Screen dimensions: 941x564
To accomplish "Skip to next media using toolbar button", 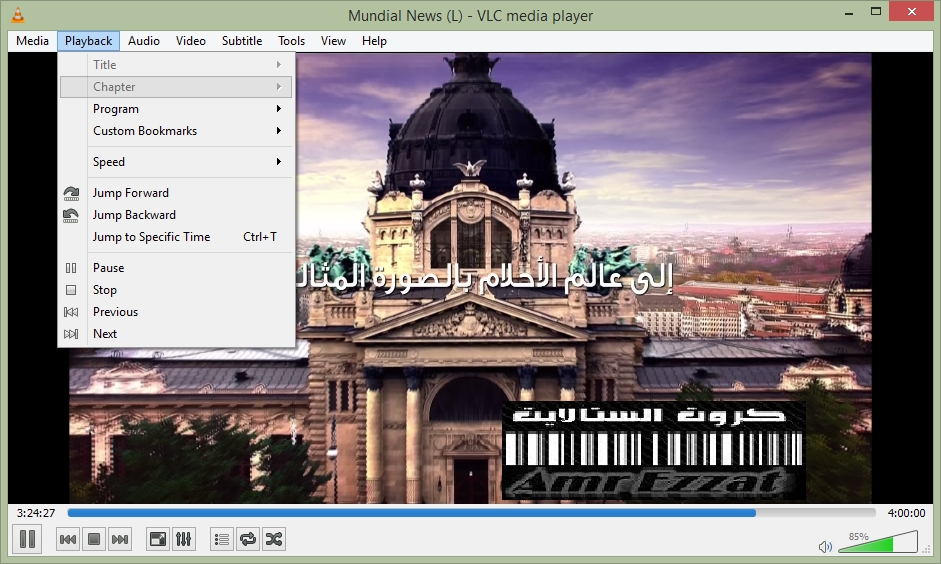I will tap(120, 540).
